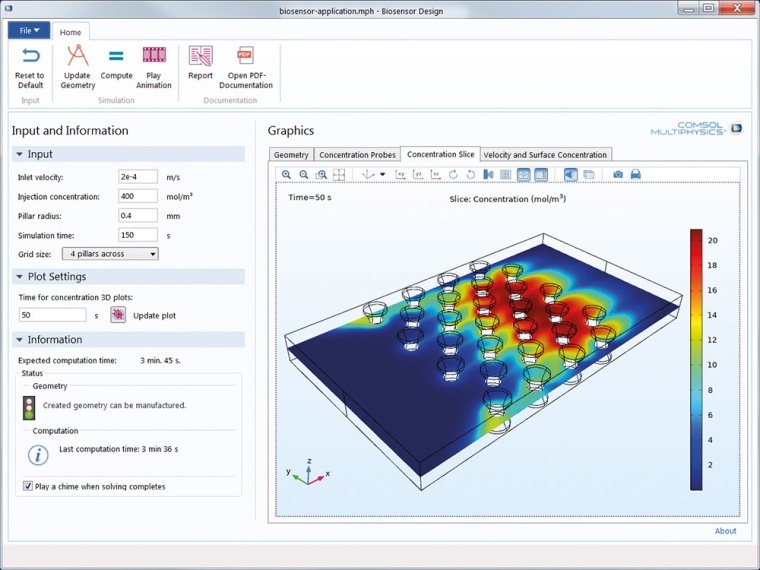Click the Simulation time input field
This screenshot has height=570, width=760.
pyautogui.click(x=138, y=235)
